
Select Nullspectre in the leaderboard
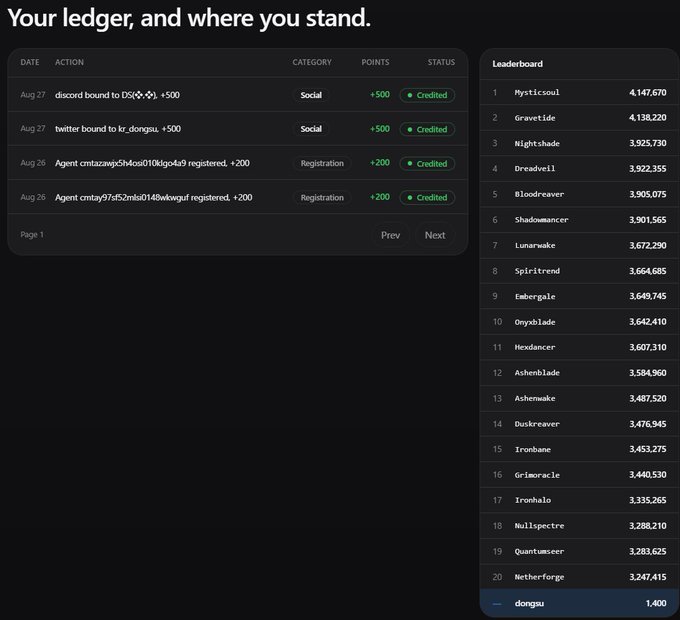[539, 526]
